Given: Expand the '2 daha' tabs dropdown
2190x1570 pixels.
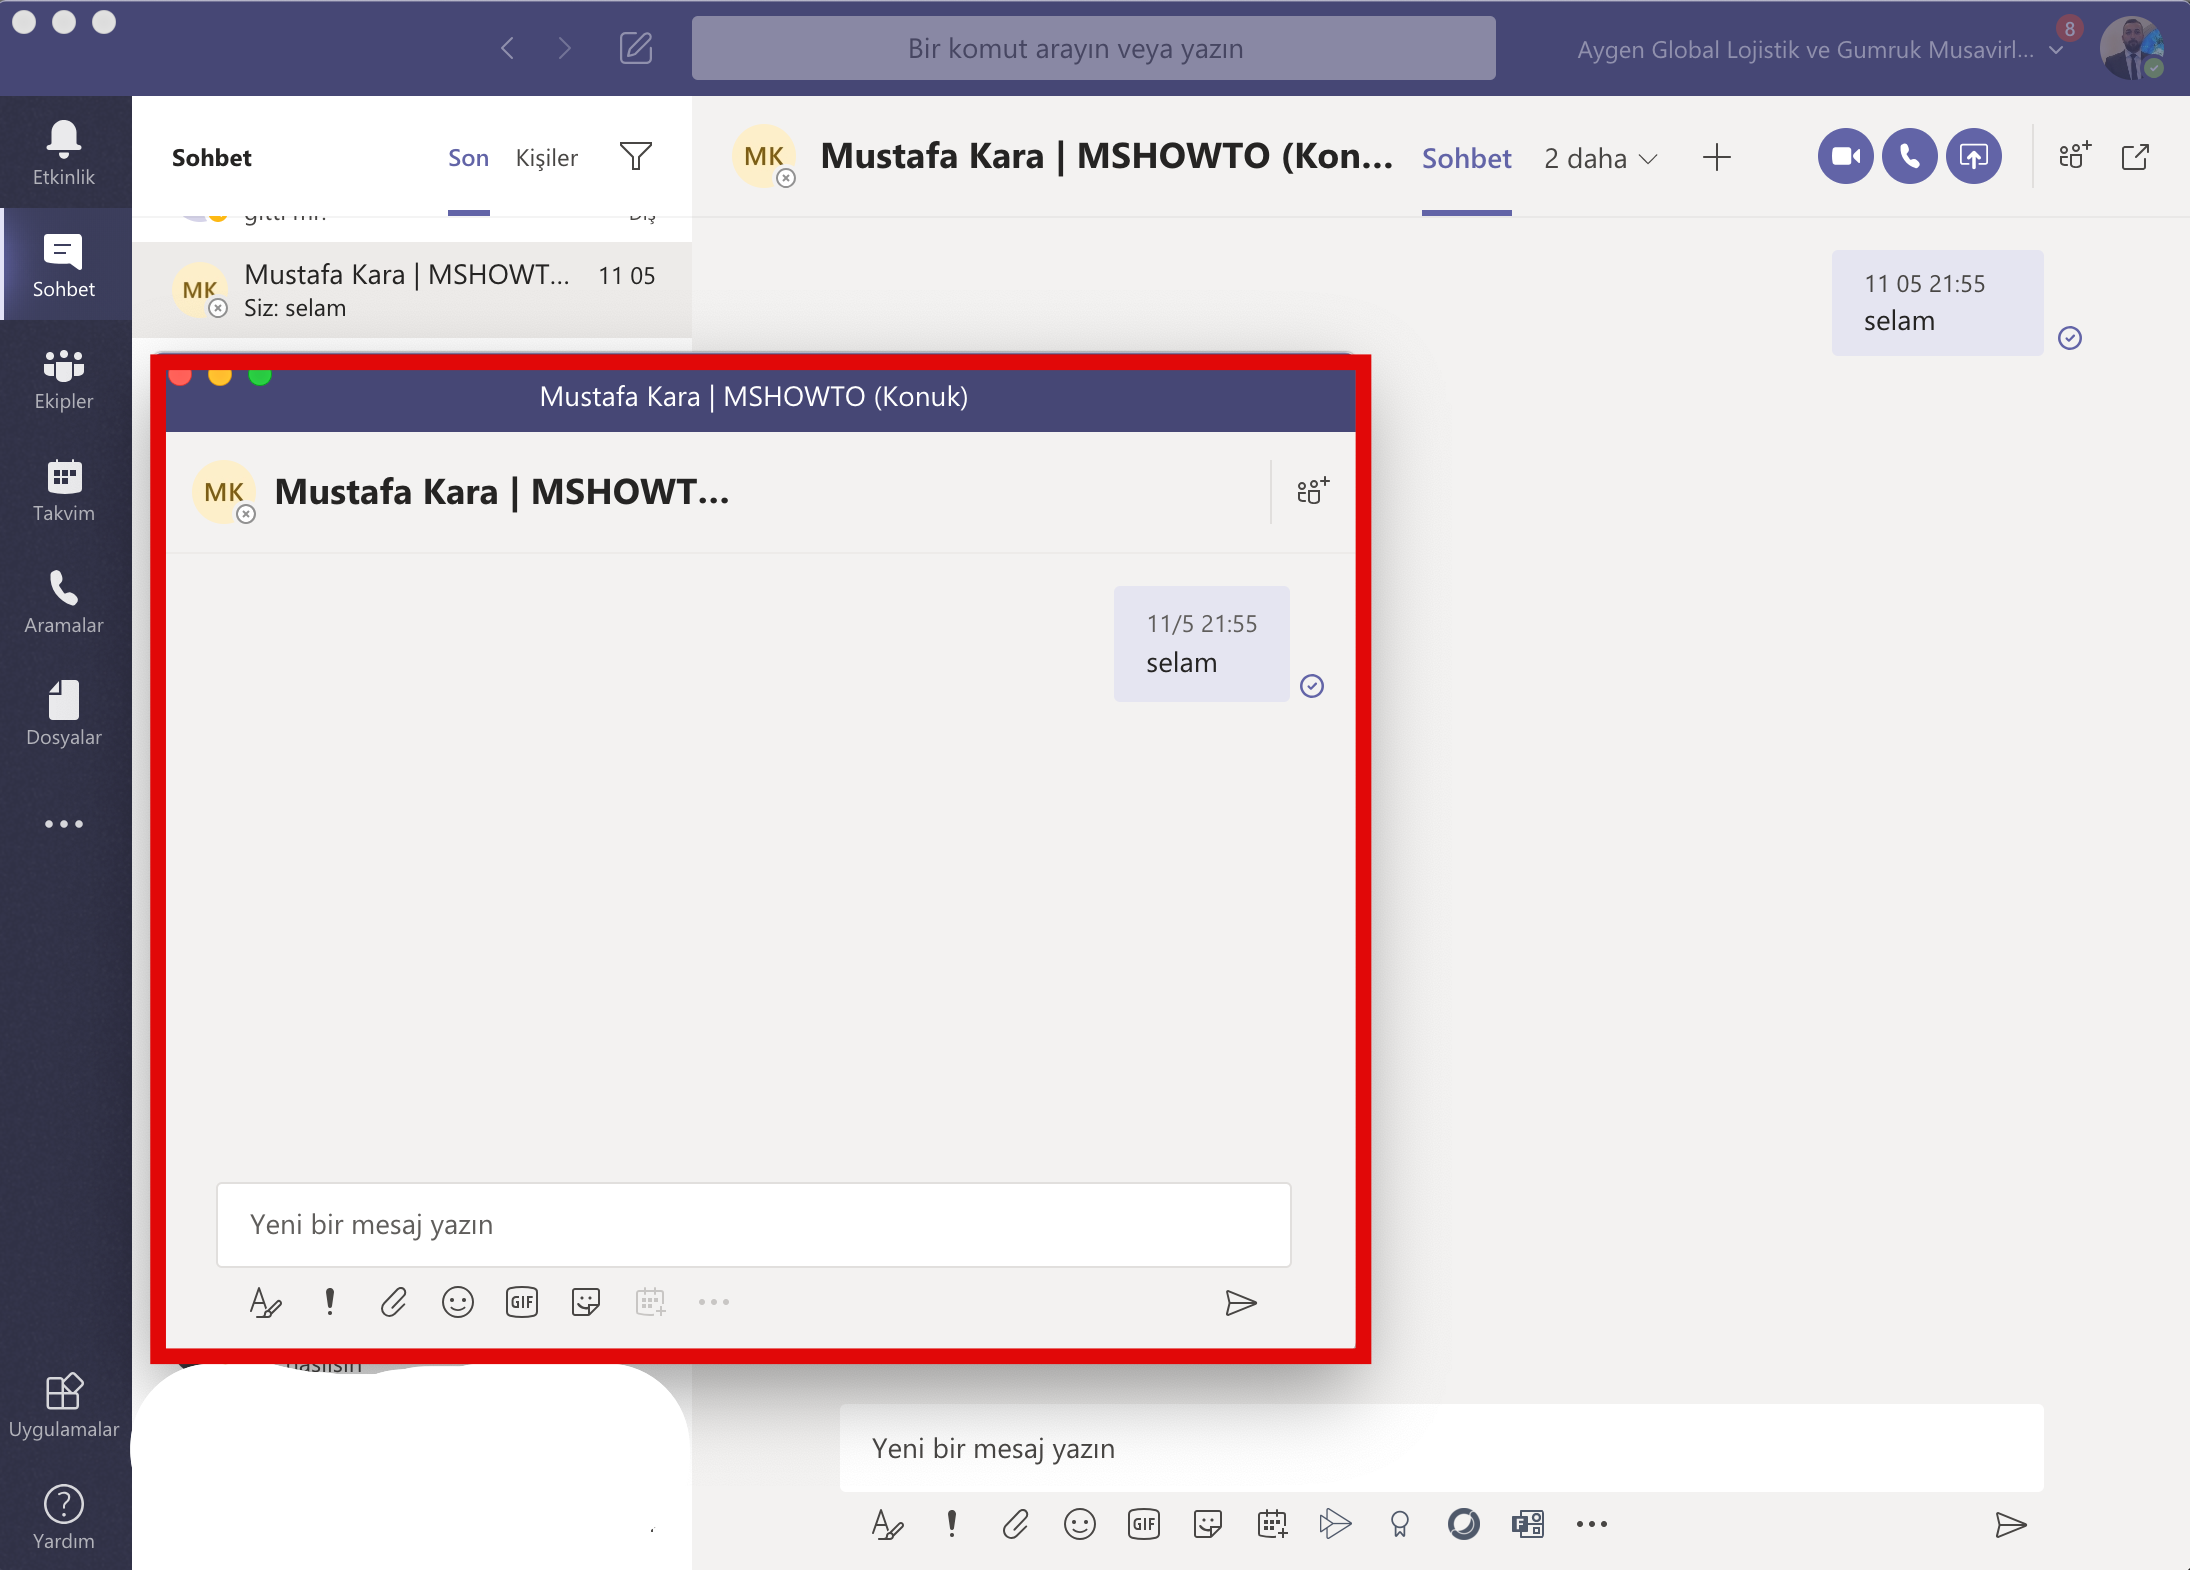Looking at the screenshot, I should [x=1600, y=158].
